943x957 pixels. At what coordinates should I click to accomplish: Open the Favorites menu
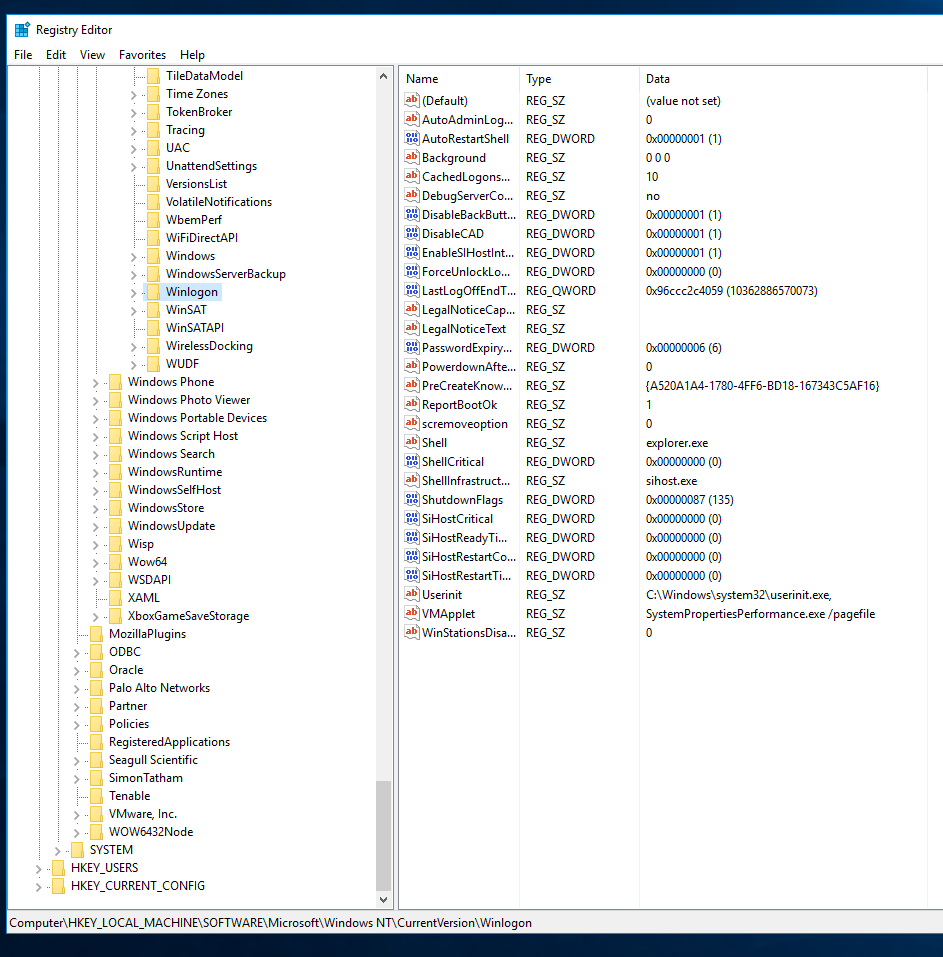142,55
